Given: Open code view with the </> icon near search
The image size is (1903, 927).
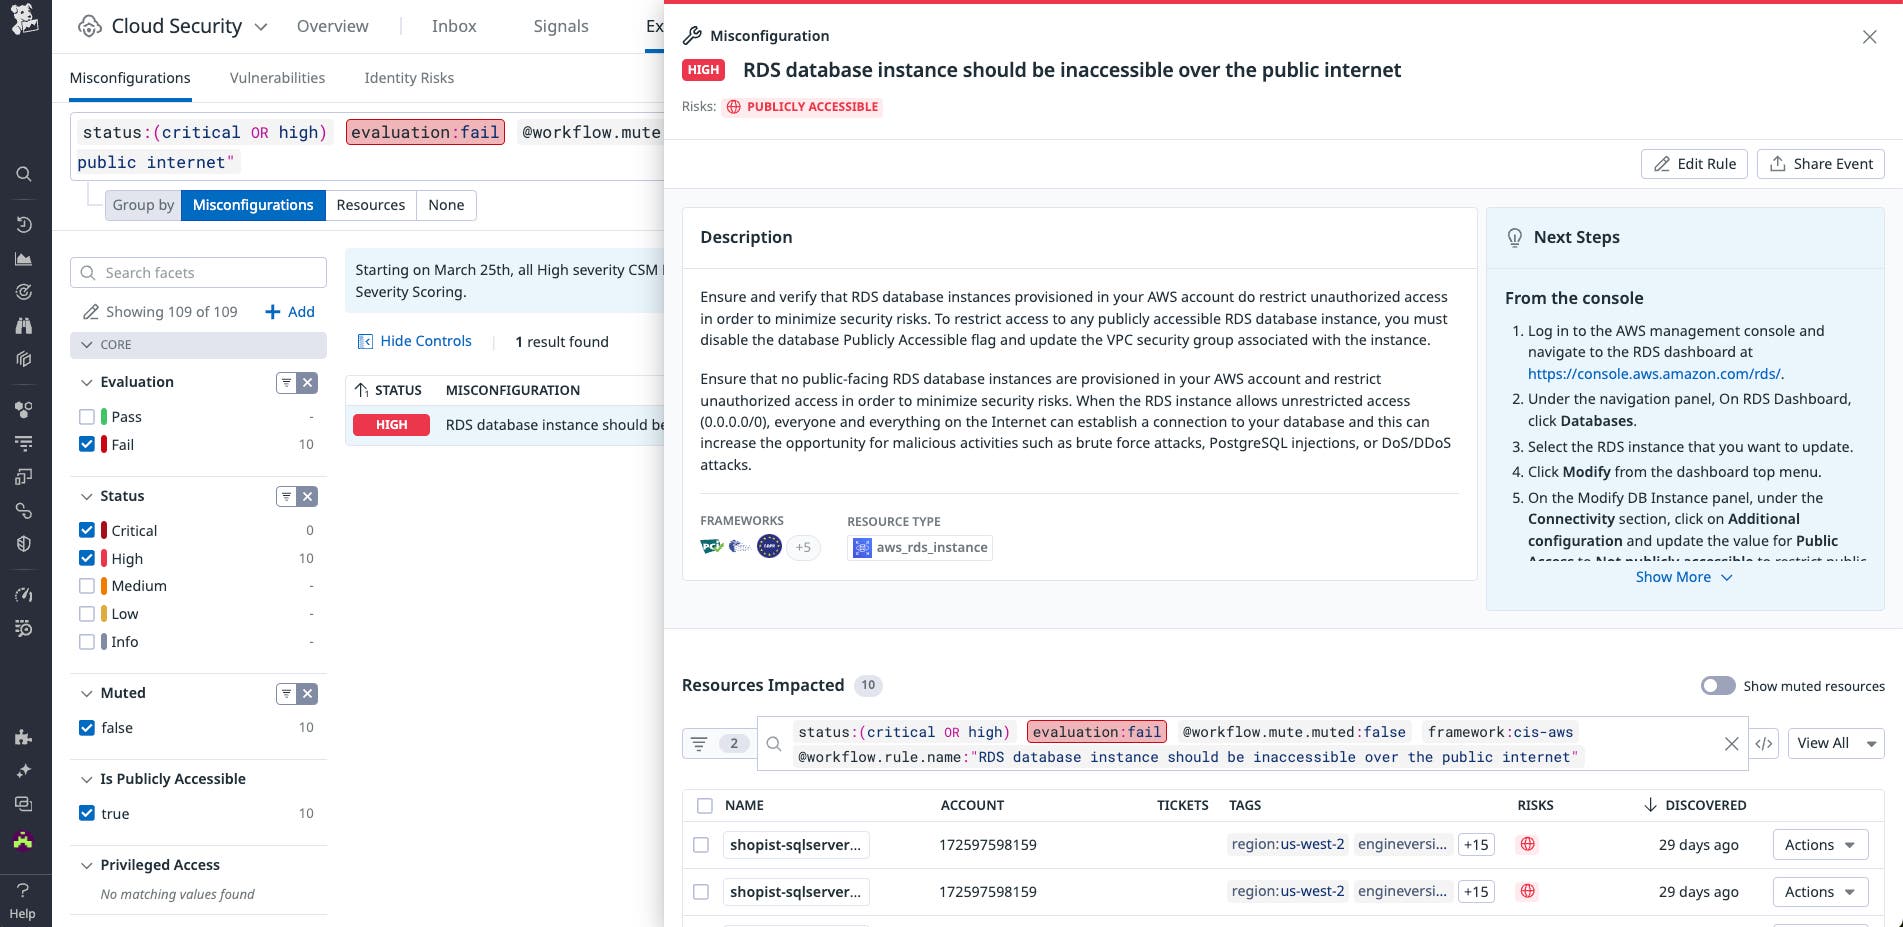Looking at the screenshot, I should (x=1763, y=744).
